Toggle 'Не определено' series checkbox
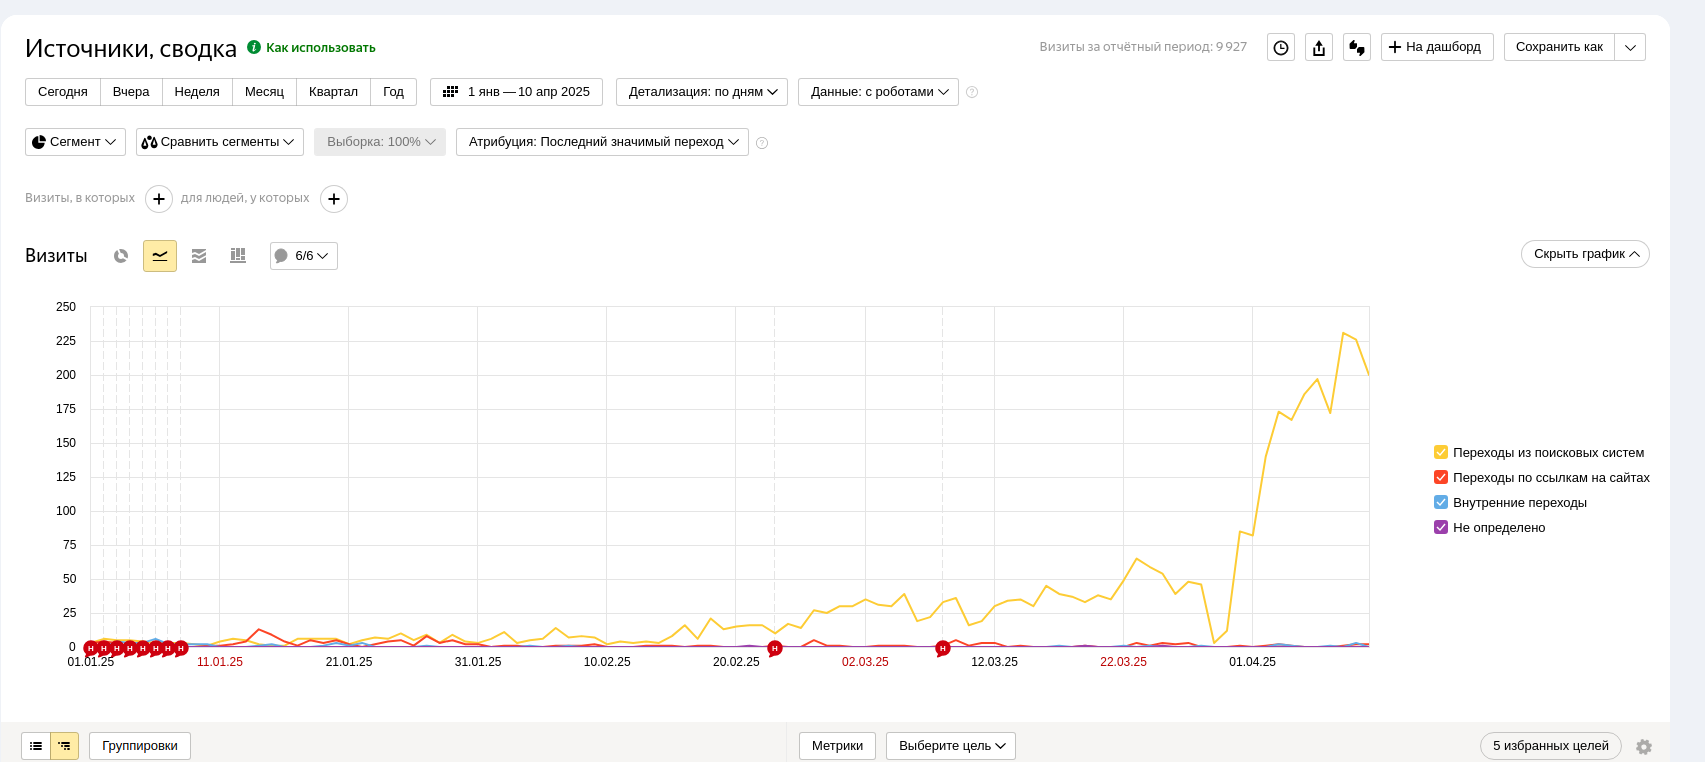Screen dimensions: 1705x762 [1441, 528]
